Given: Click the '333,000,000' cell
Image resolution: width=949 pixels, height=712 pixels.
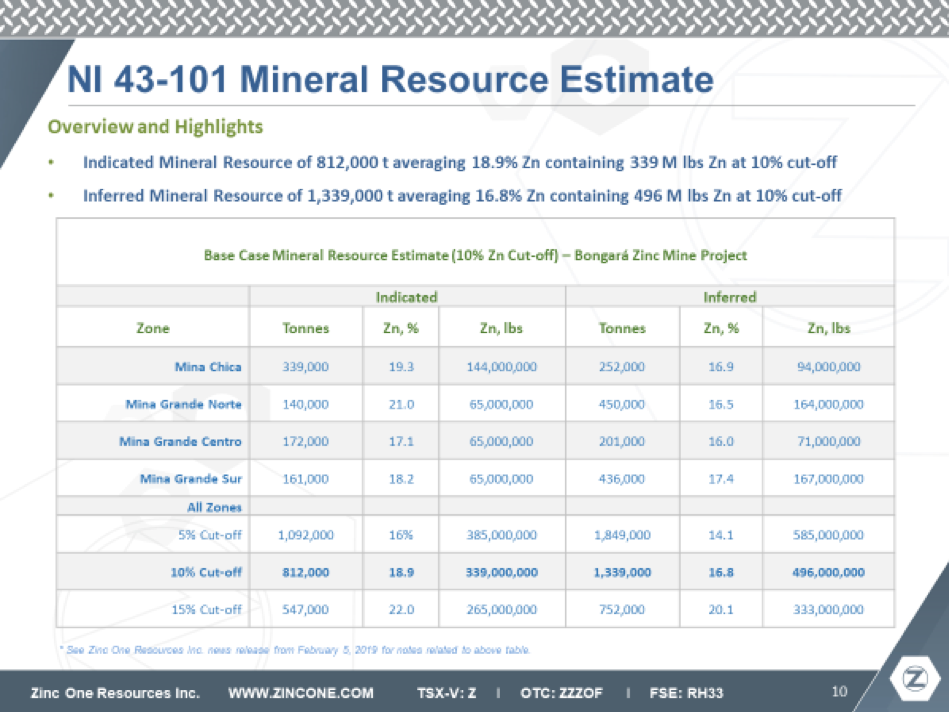Looking at the screenshot, I should 829,610.
